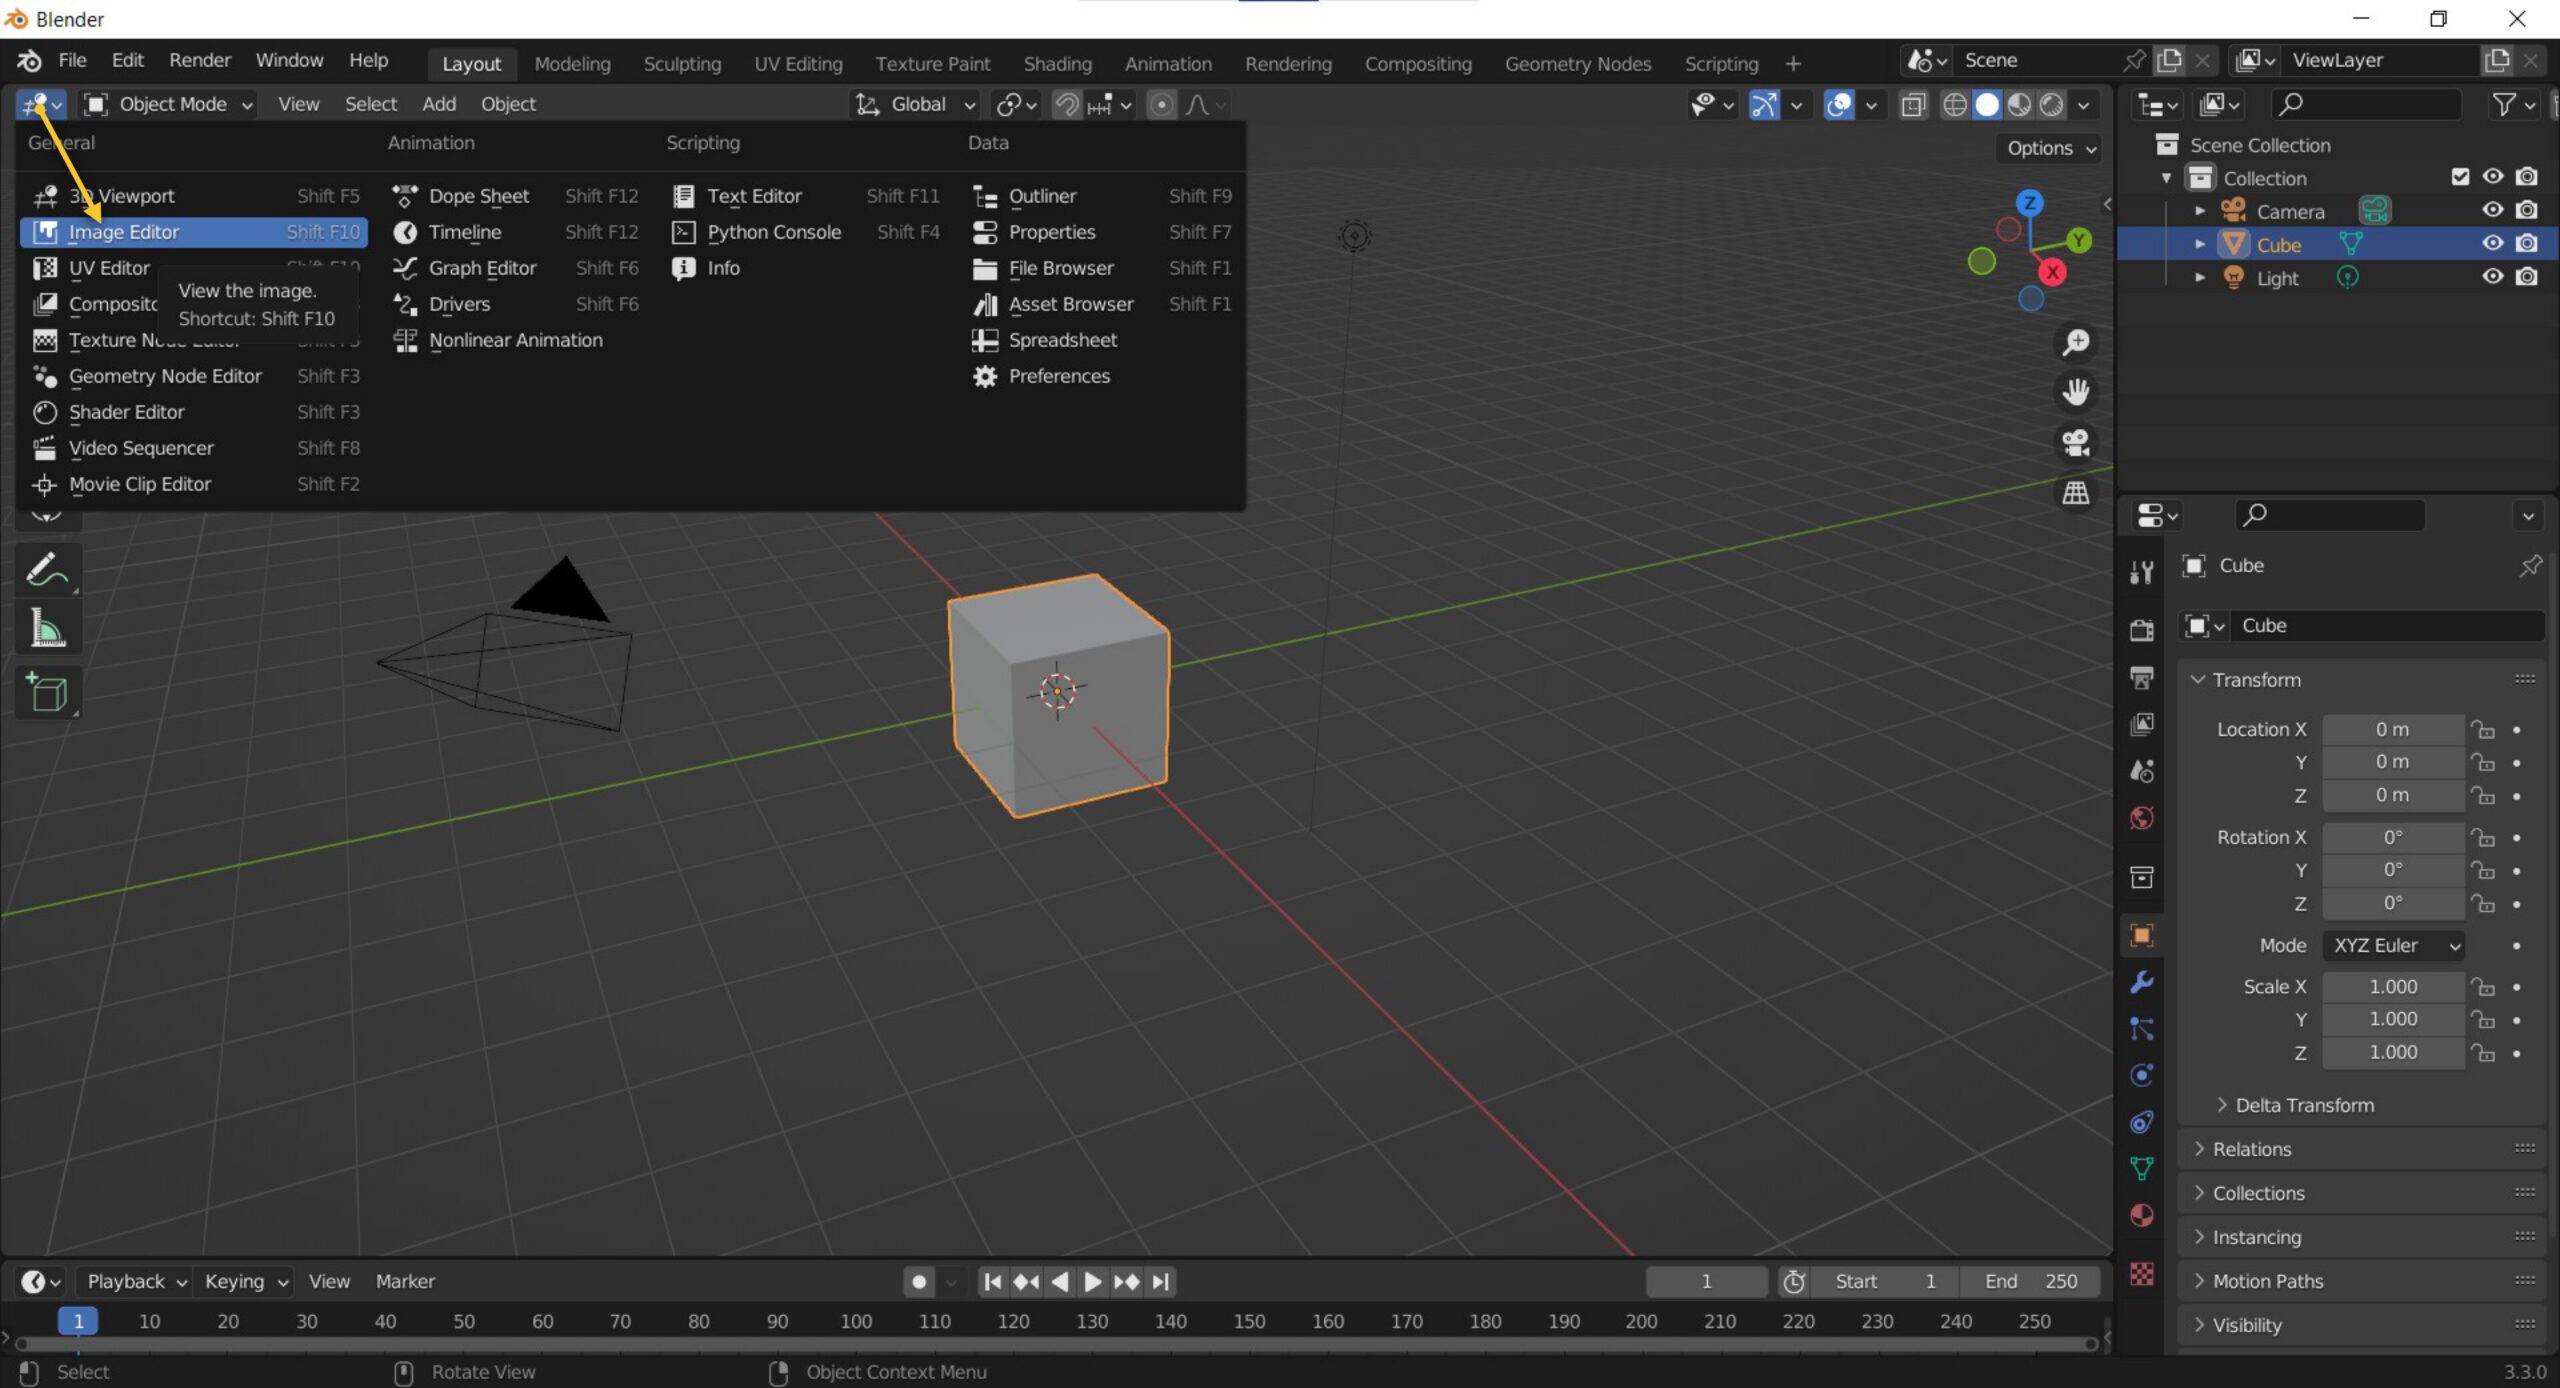This screenshot has width=2560, height=1388.
Task: Open the rotation Mode XYZ Euler dropdown
Action: (x=2393, y=945)
